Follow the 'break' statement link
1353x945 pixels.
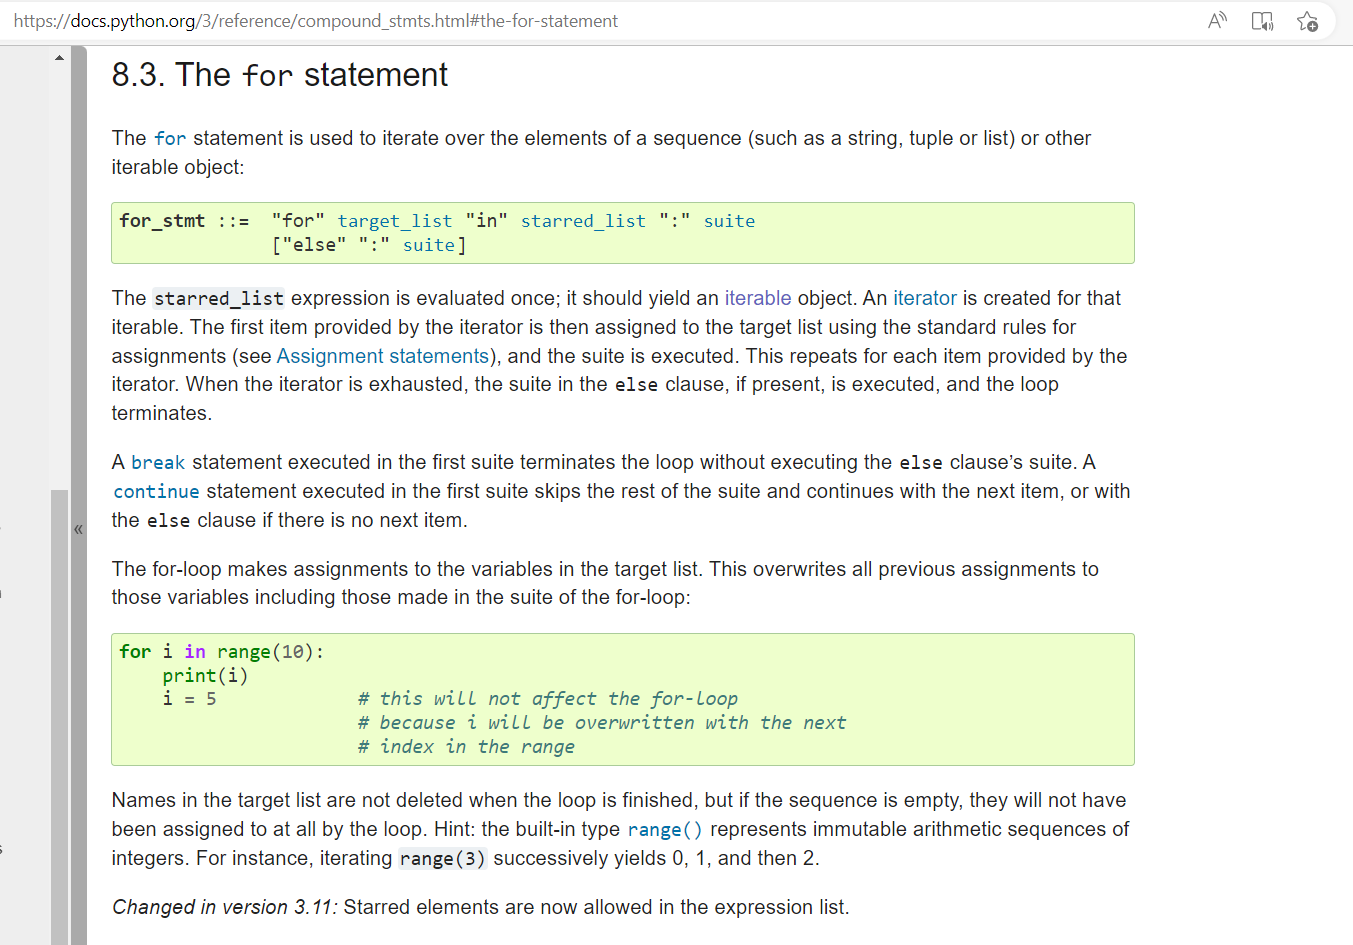click(158, 462)
